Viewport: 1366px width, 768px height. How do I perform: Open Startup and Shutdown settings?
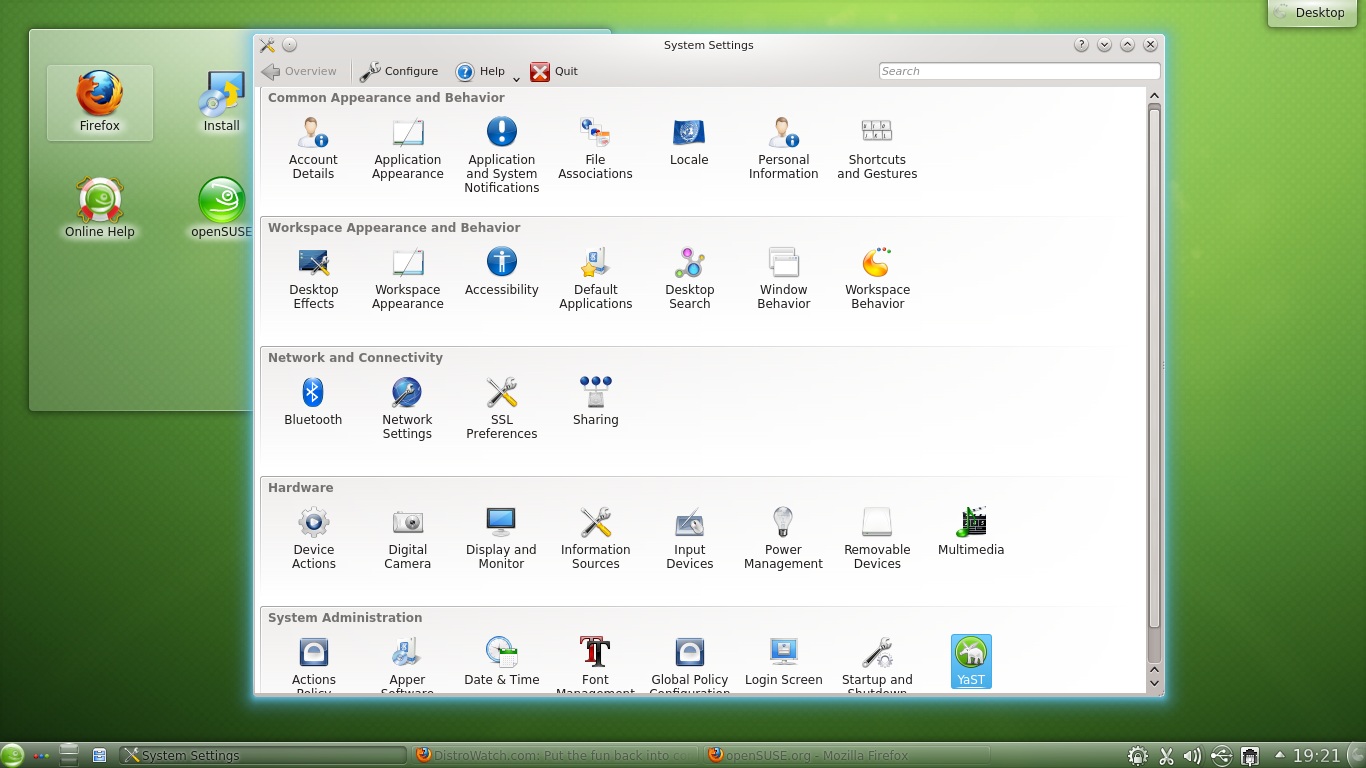(877, 663)
